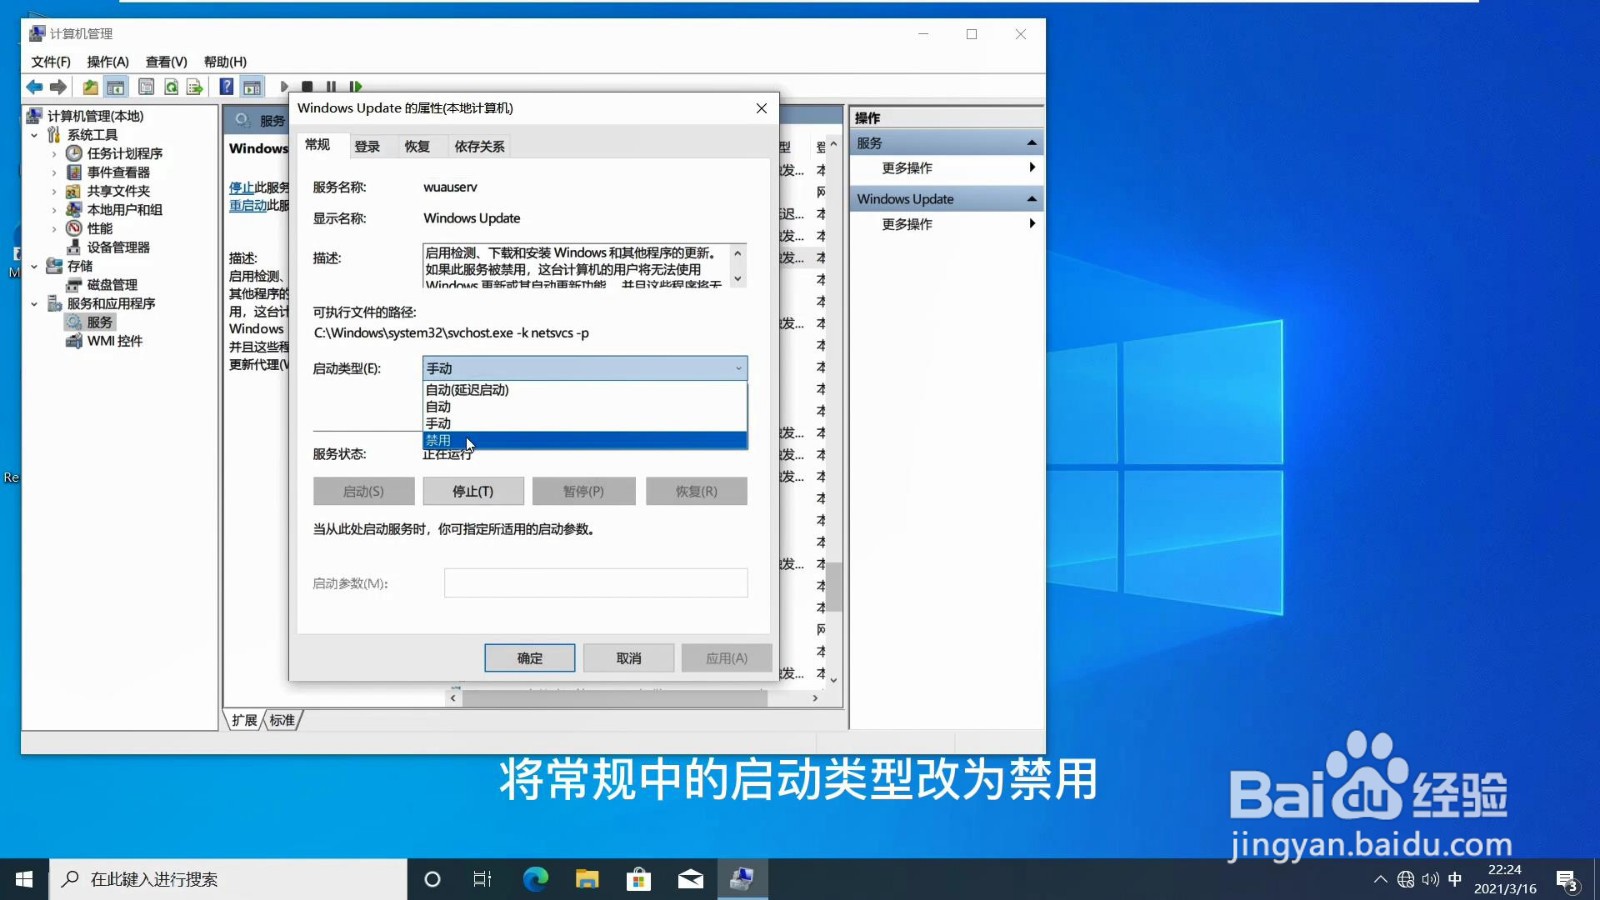The height and width of the screenshot is (900, 1600).
Task: Choose 自动(延迟启动) from startup list
Action: click(585, 390)
